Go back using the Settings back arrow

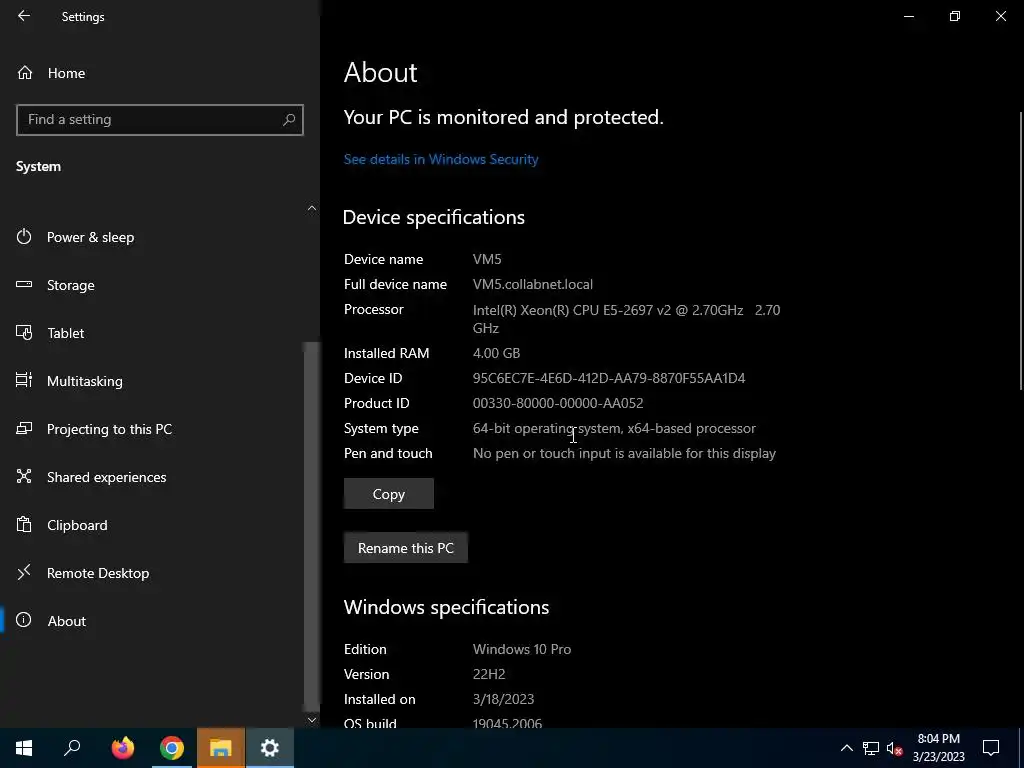click(x=24, y=16)
